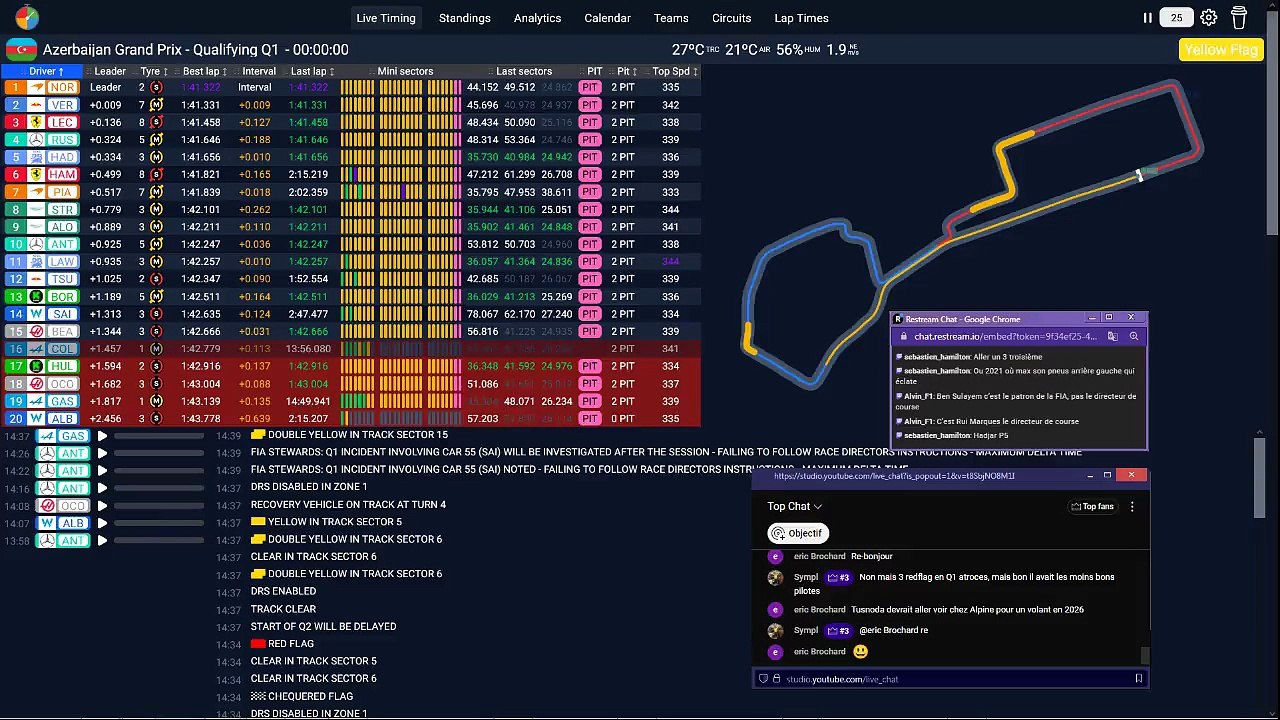Screen dimensions: 1280x720
Task: Click the TRACK CLEAR message
Action: (x=283, y=608)
